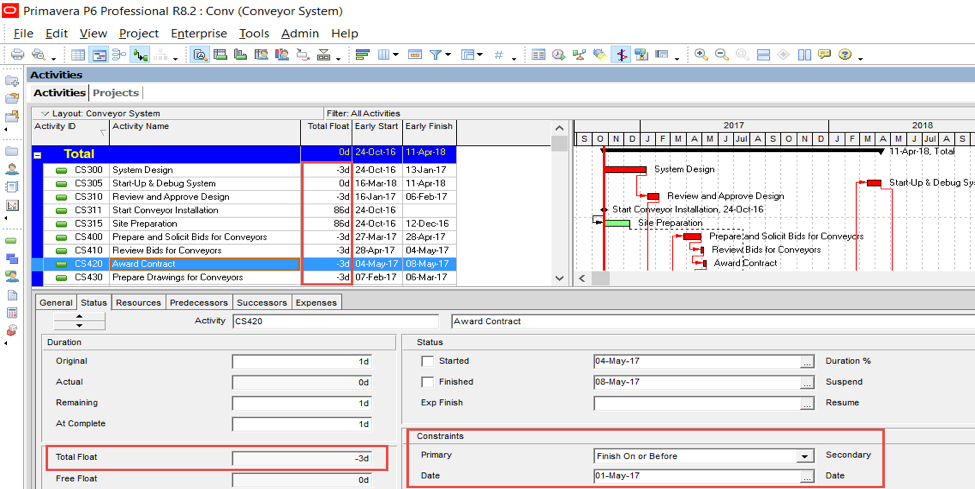Open the Project menu
975x489 pixels.
[x=139, y=34]
